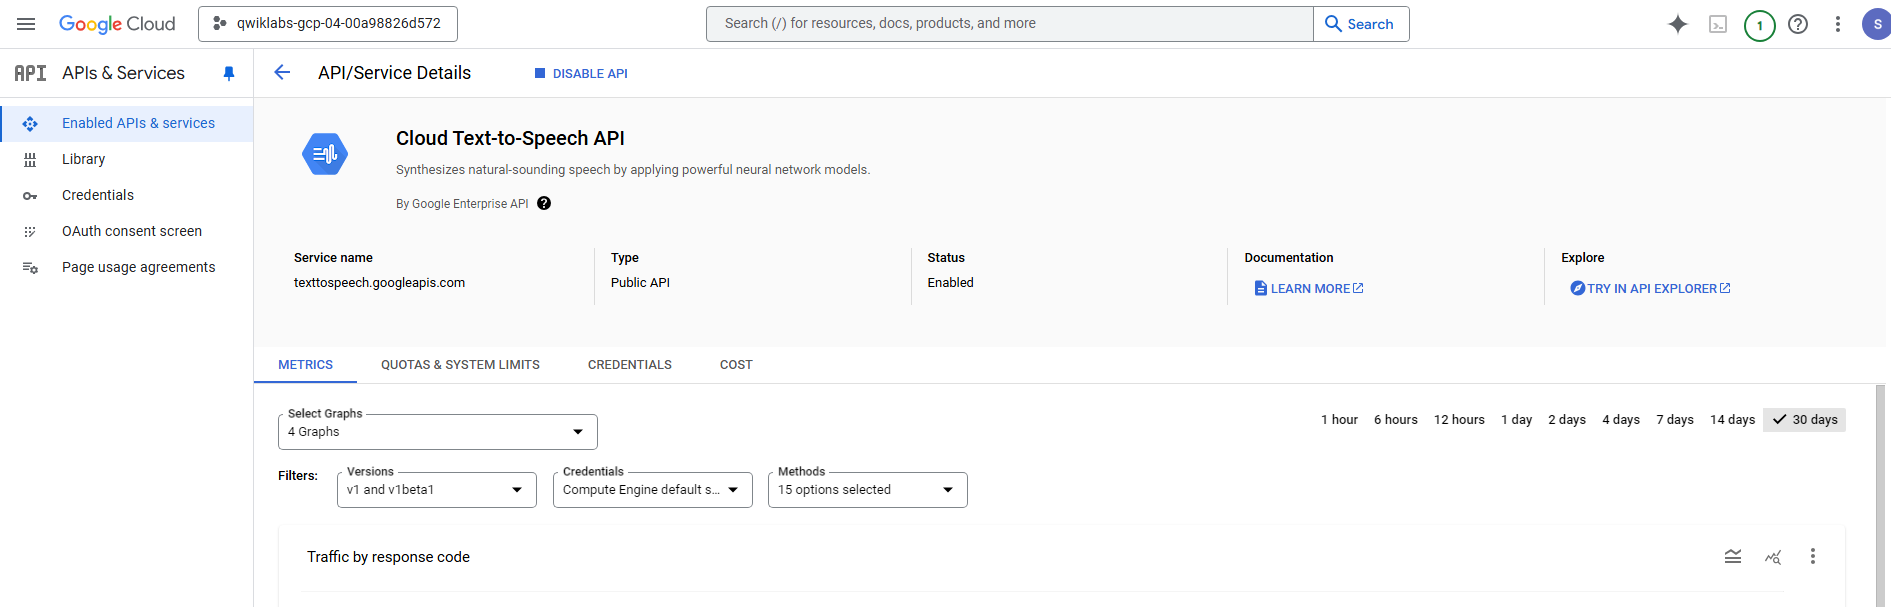Switch to QUOTAS & SYSTEM LIMITS tab
This screenshot has width=1891, height=607.
460,365
